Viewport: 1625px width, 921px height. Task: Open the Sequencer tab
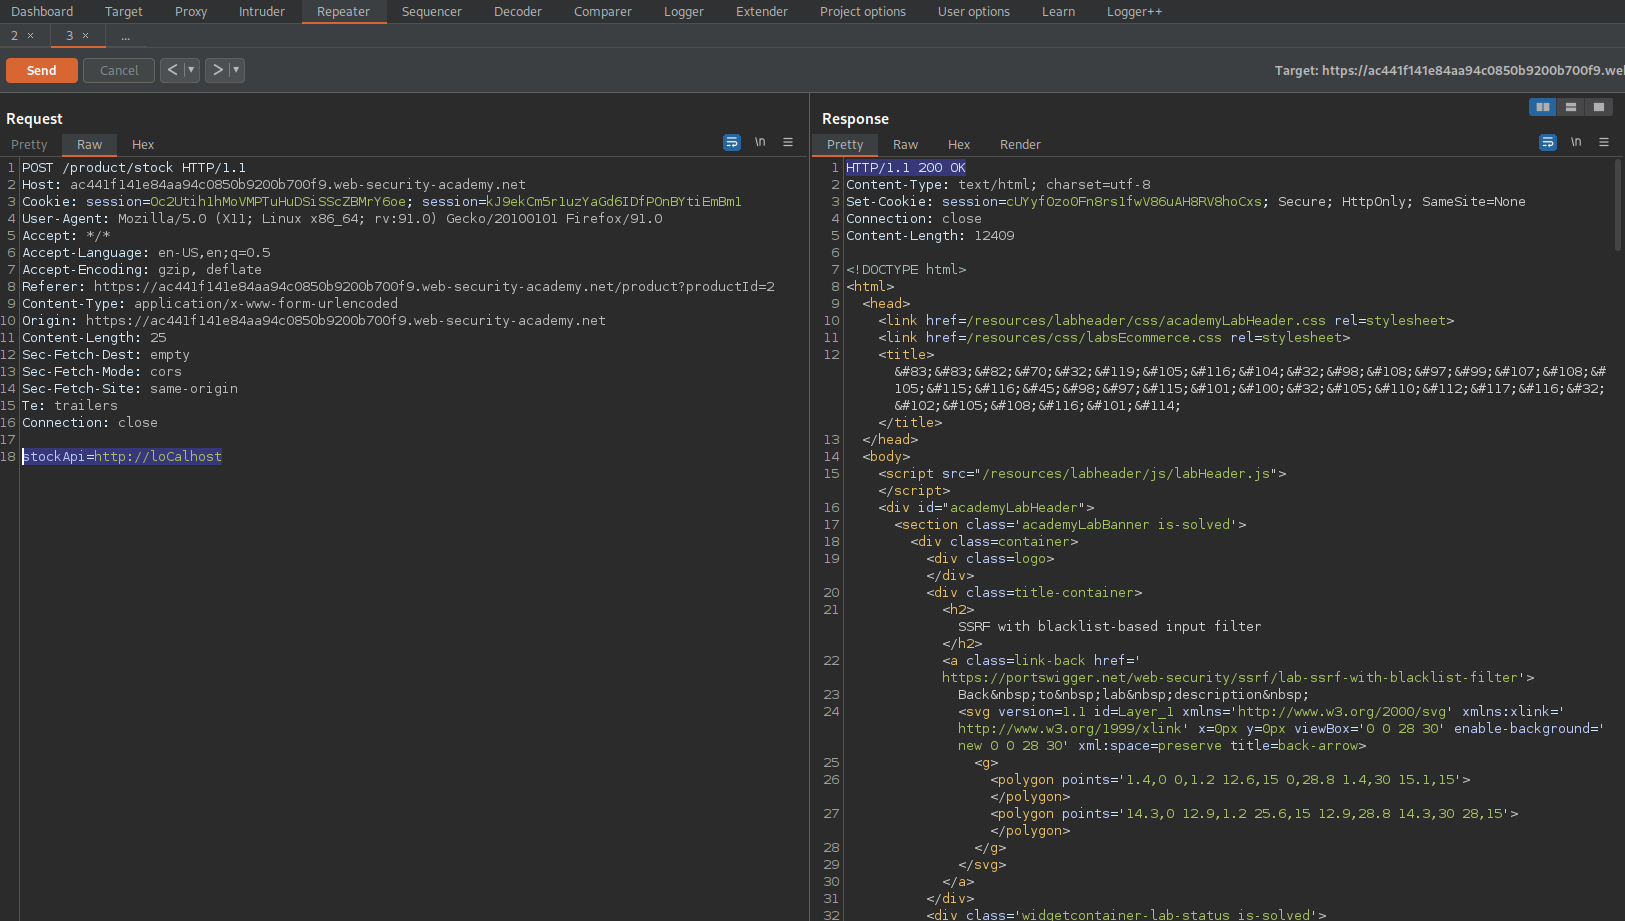coord(432,12)
